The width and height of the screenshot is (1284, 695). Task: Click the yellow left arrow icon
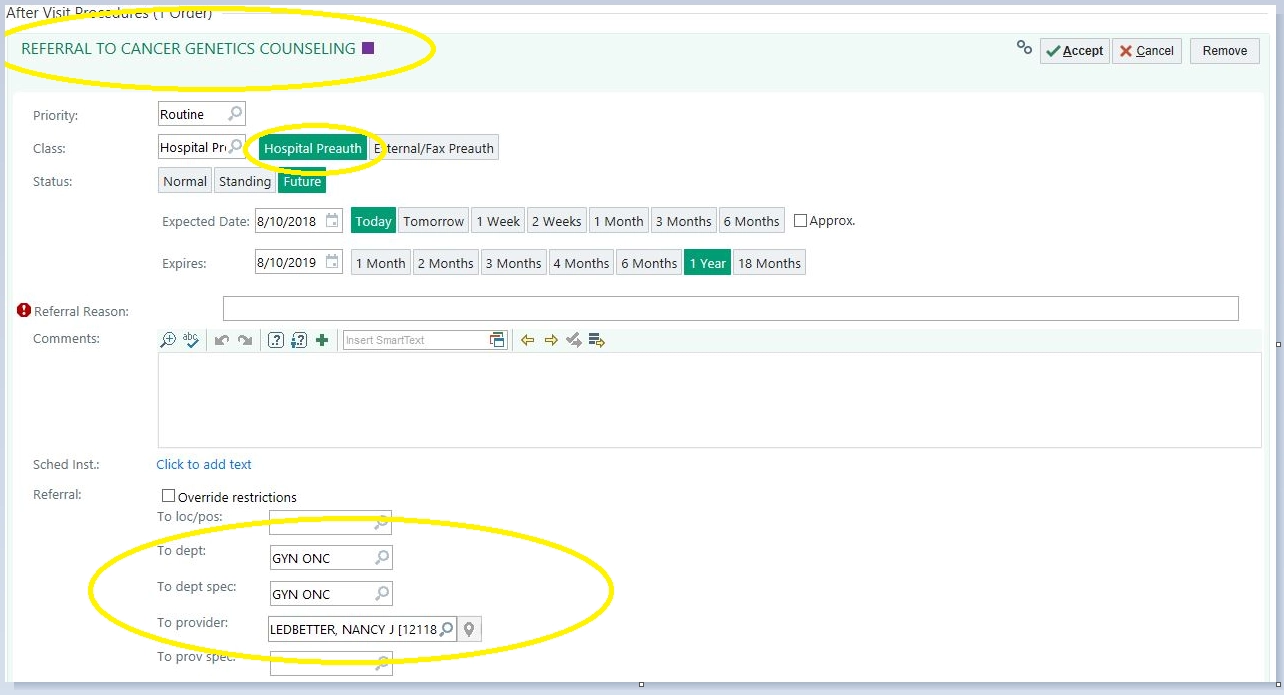(528, 340)
